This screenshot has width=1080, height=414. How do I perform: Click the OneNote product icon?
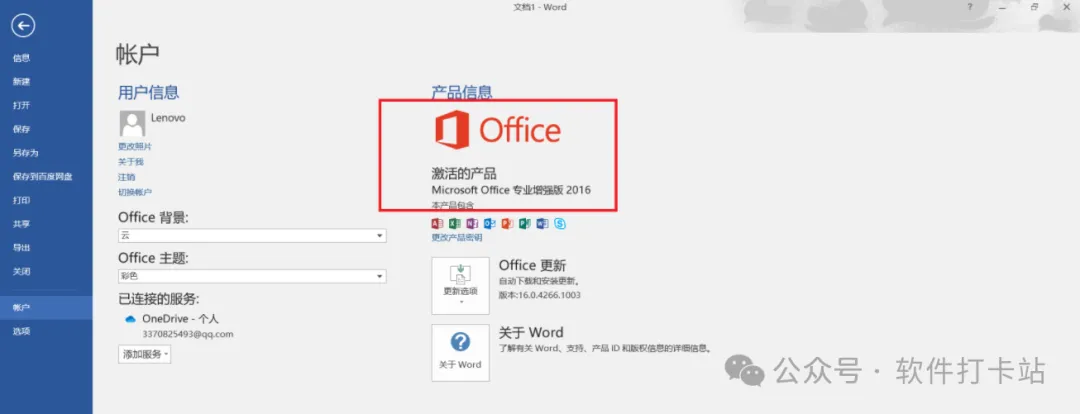(x=472, y=223)
